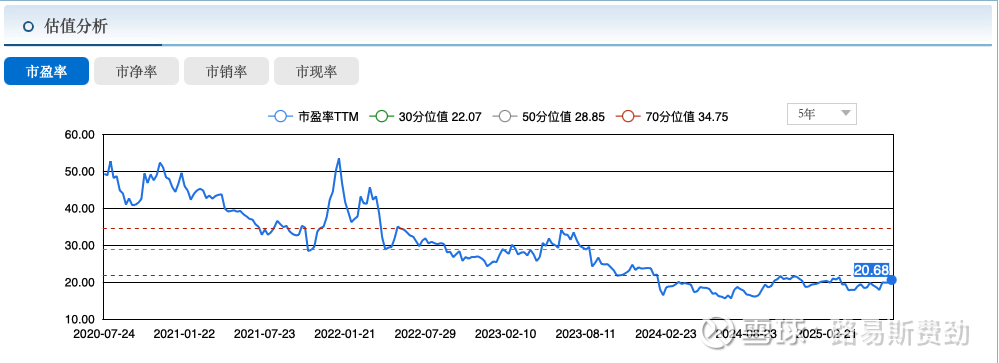
Task: Click the 2023-02-10 date label
Action: 505,334
